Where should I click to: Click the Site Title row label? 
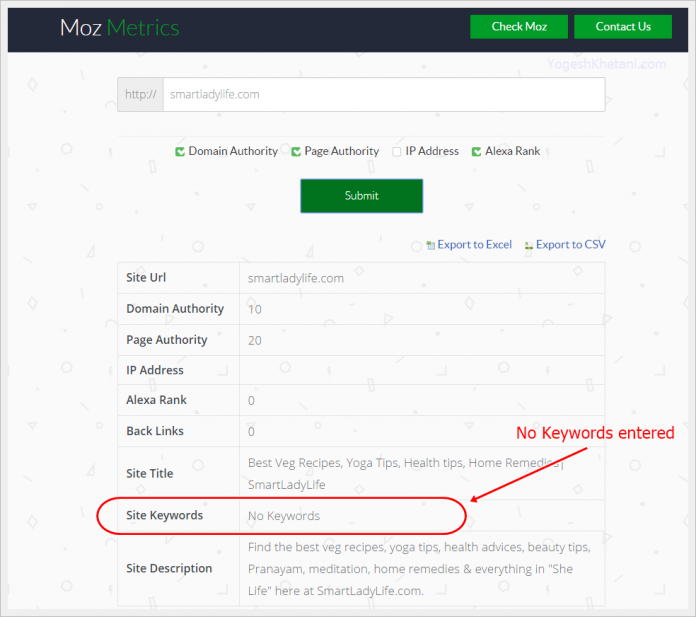pyautogui.click(x=150, y=474)
